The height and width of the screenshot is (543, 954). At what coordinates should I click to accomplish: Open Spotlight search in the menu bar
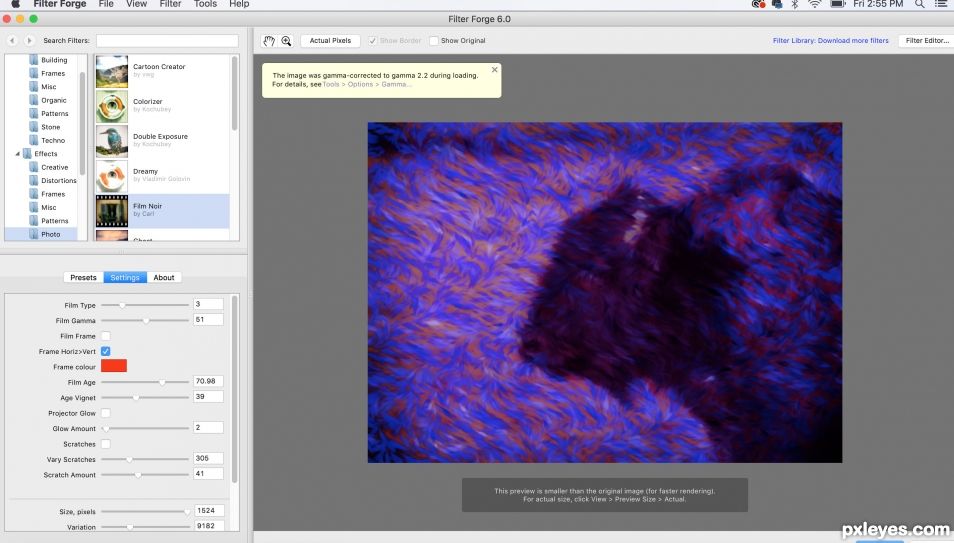[x=919, y=4]
